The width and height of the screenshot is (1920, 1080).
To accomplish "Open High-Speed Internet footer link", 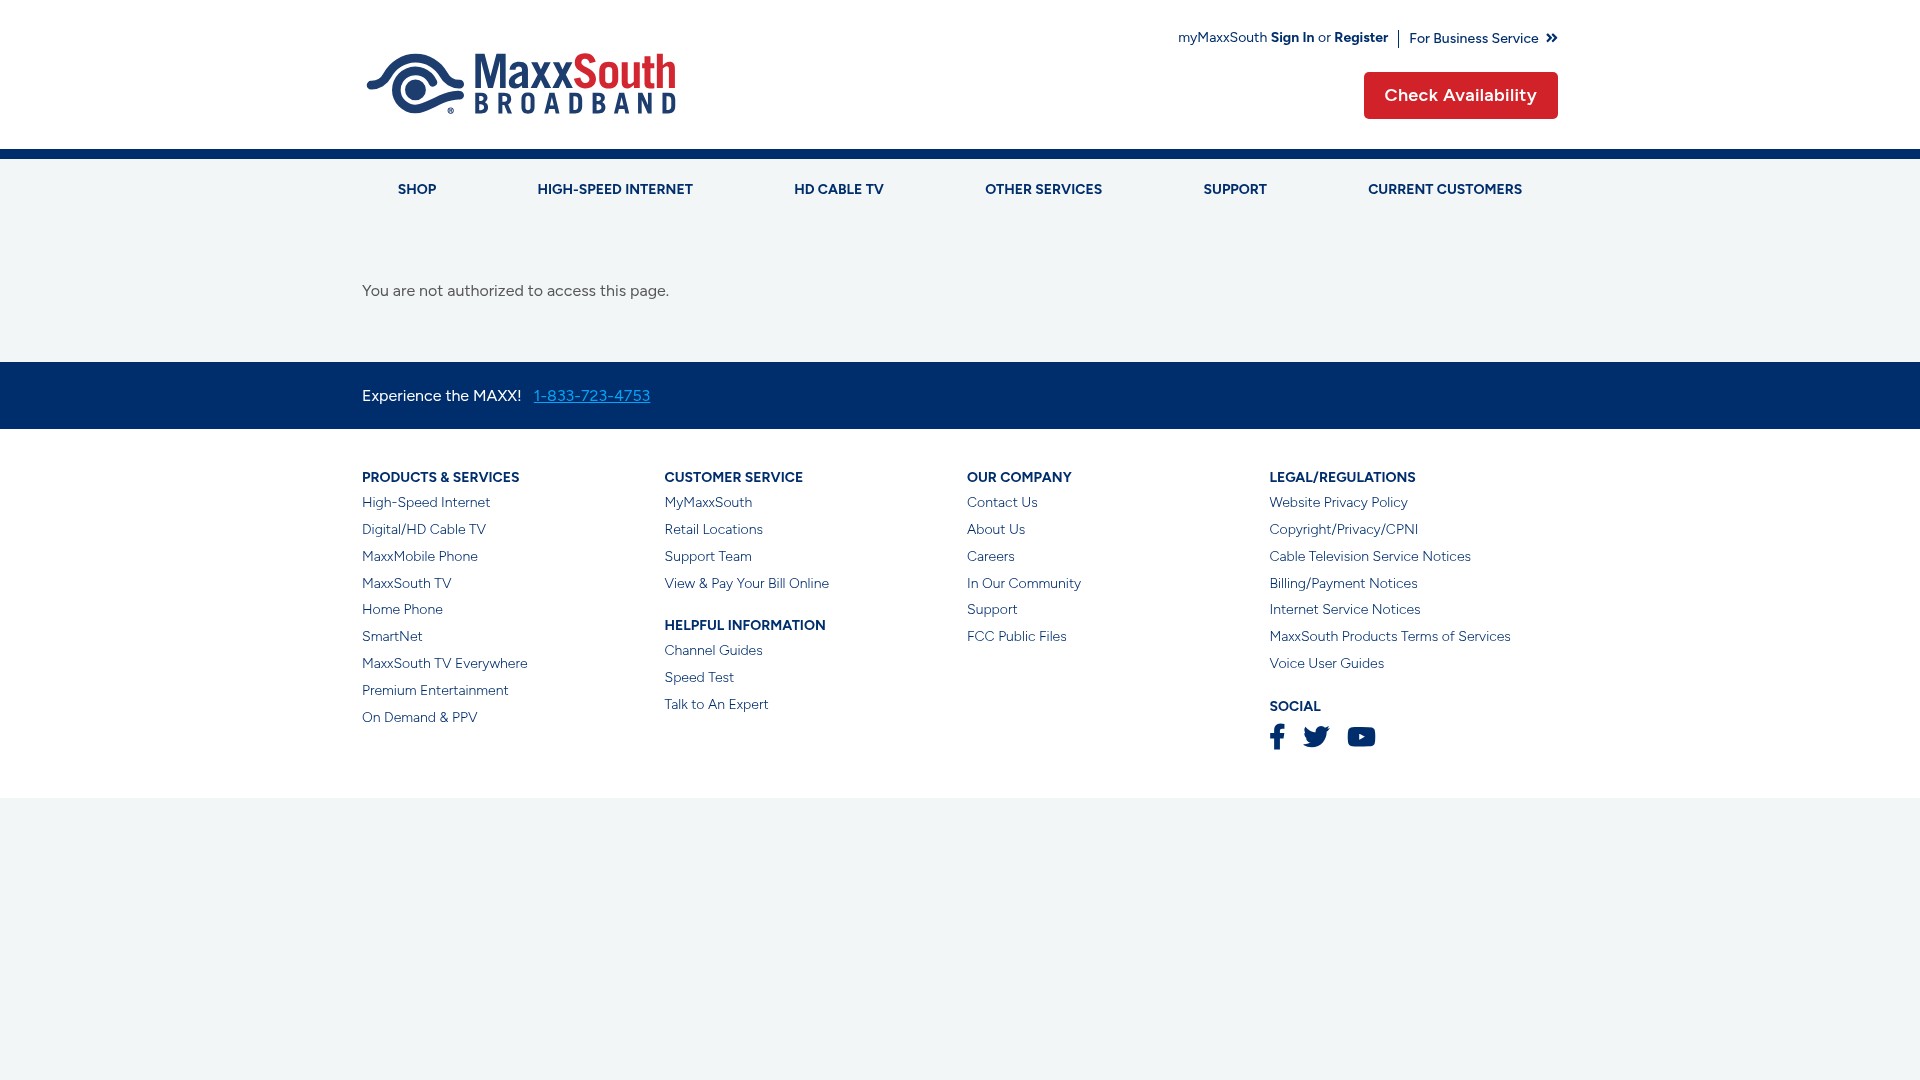I will coord(426,503).
